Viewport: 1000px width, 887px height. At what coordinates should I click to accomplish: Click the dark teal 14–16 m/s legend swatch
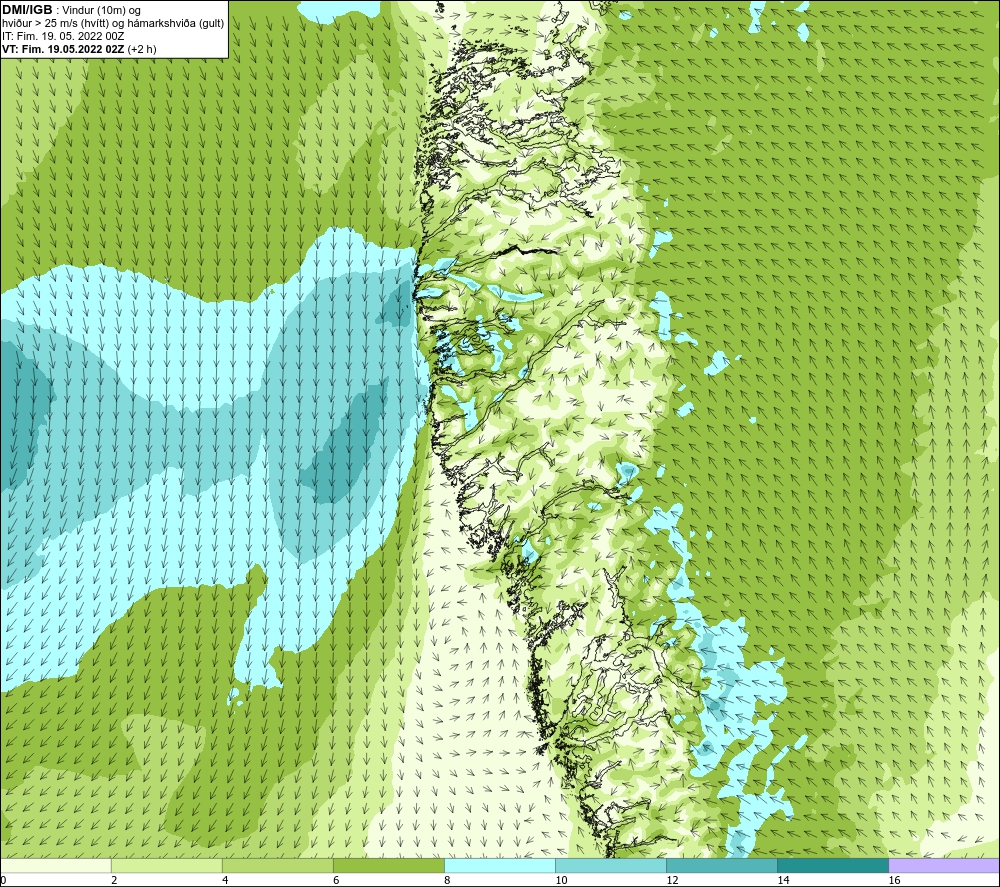click(x=833, y=865)
